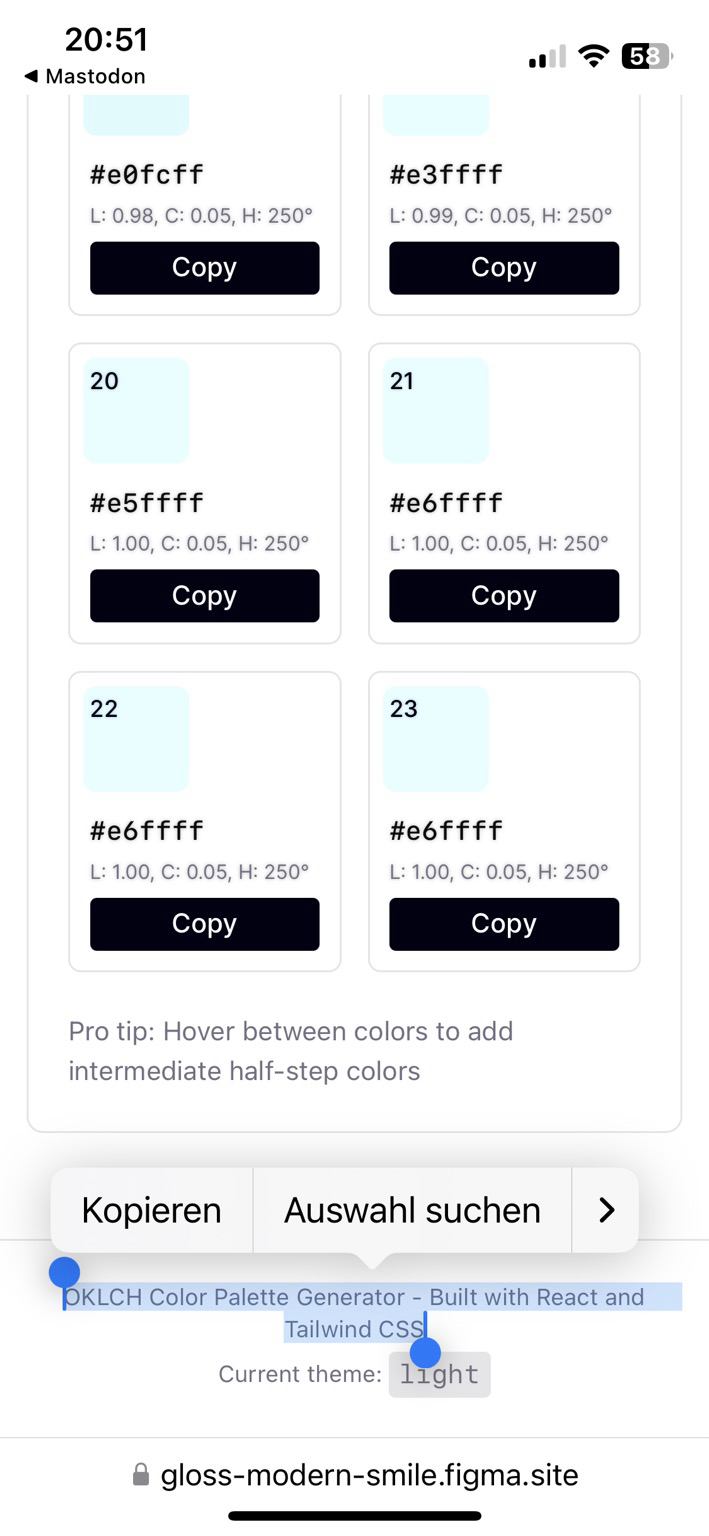709x1536 pixels.
Task: Choose Kopieren in the selection menu
Action: point(151,1210)
